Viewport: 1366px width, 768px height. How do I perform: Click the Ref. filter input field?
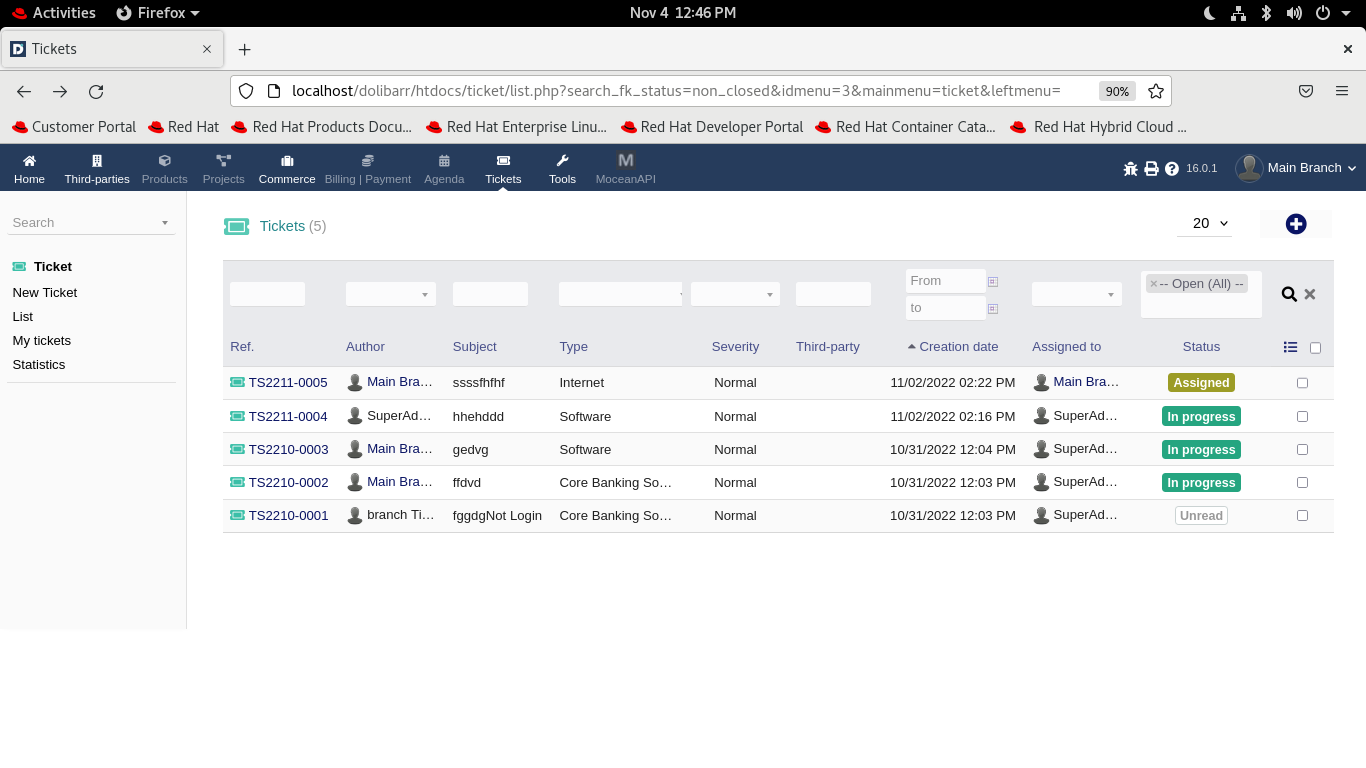click(x=267, y=294)
